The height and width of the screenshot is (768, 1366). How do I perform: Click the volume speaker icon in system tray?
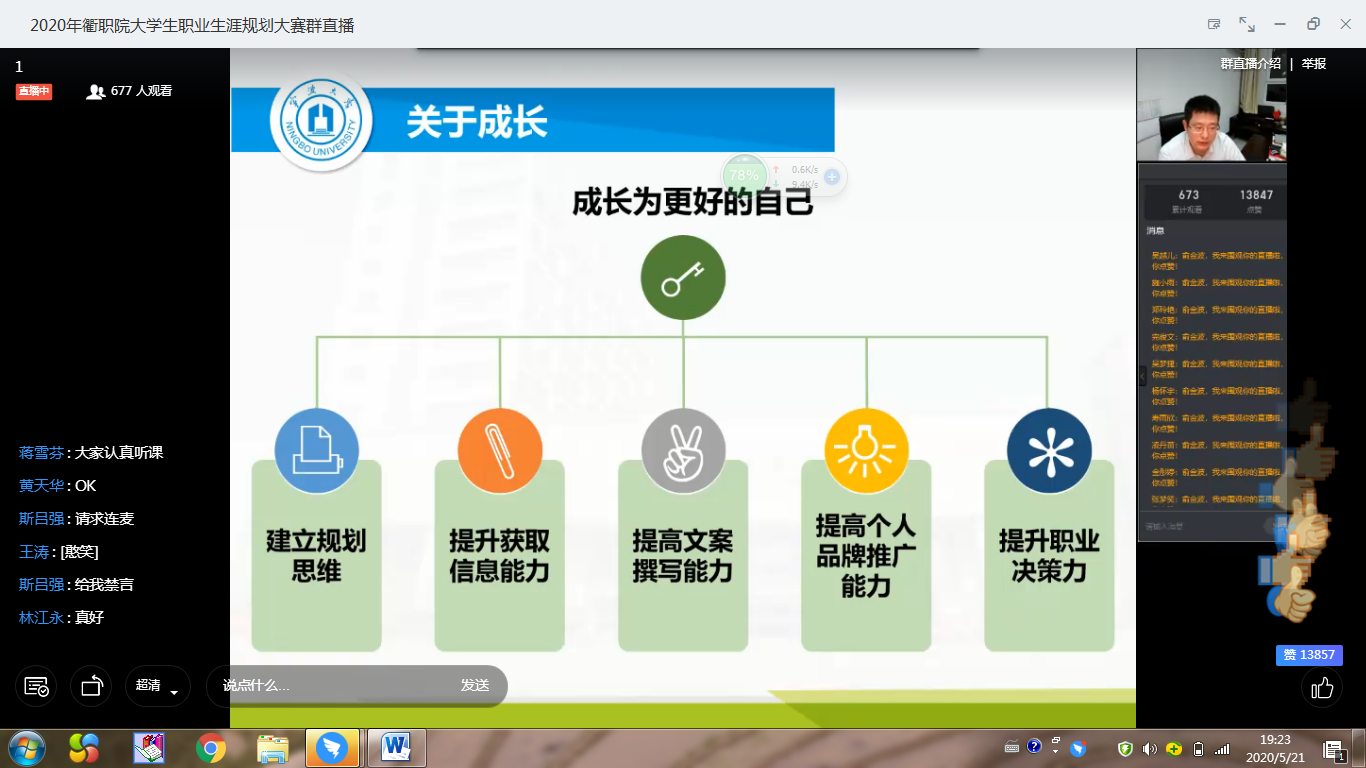pos(1149,748)
